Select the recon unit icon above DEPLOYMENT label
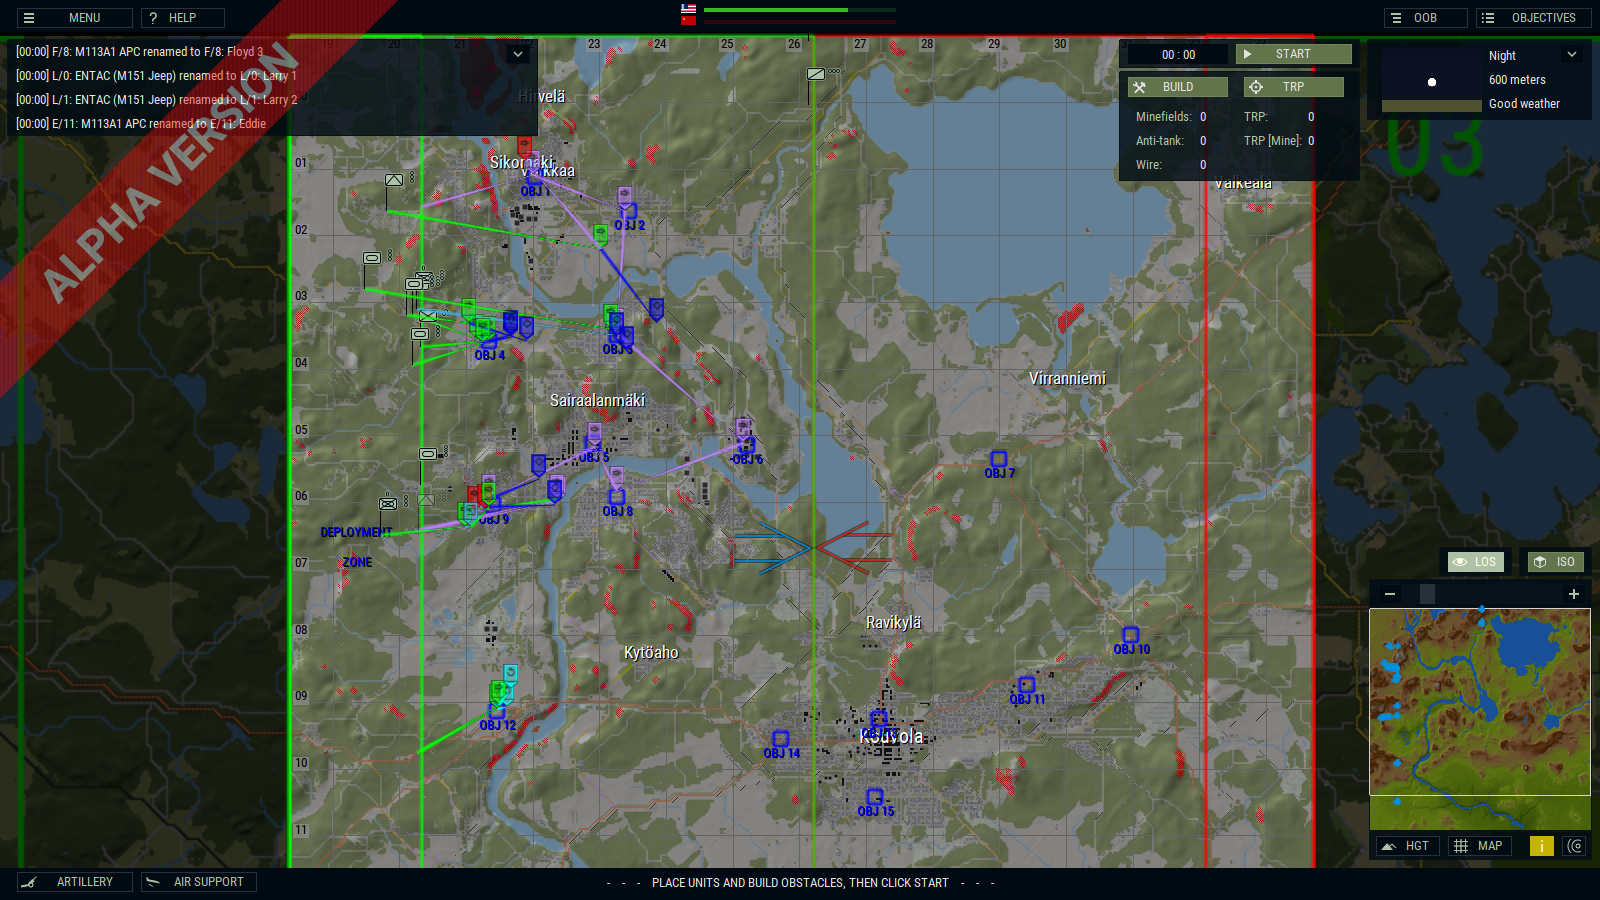Image resolution: width=1600 pixels, height=900 pixels. point(388,503)
